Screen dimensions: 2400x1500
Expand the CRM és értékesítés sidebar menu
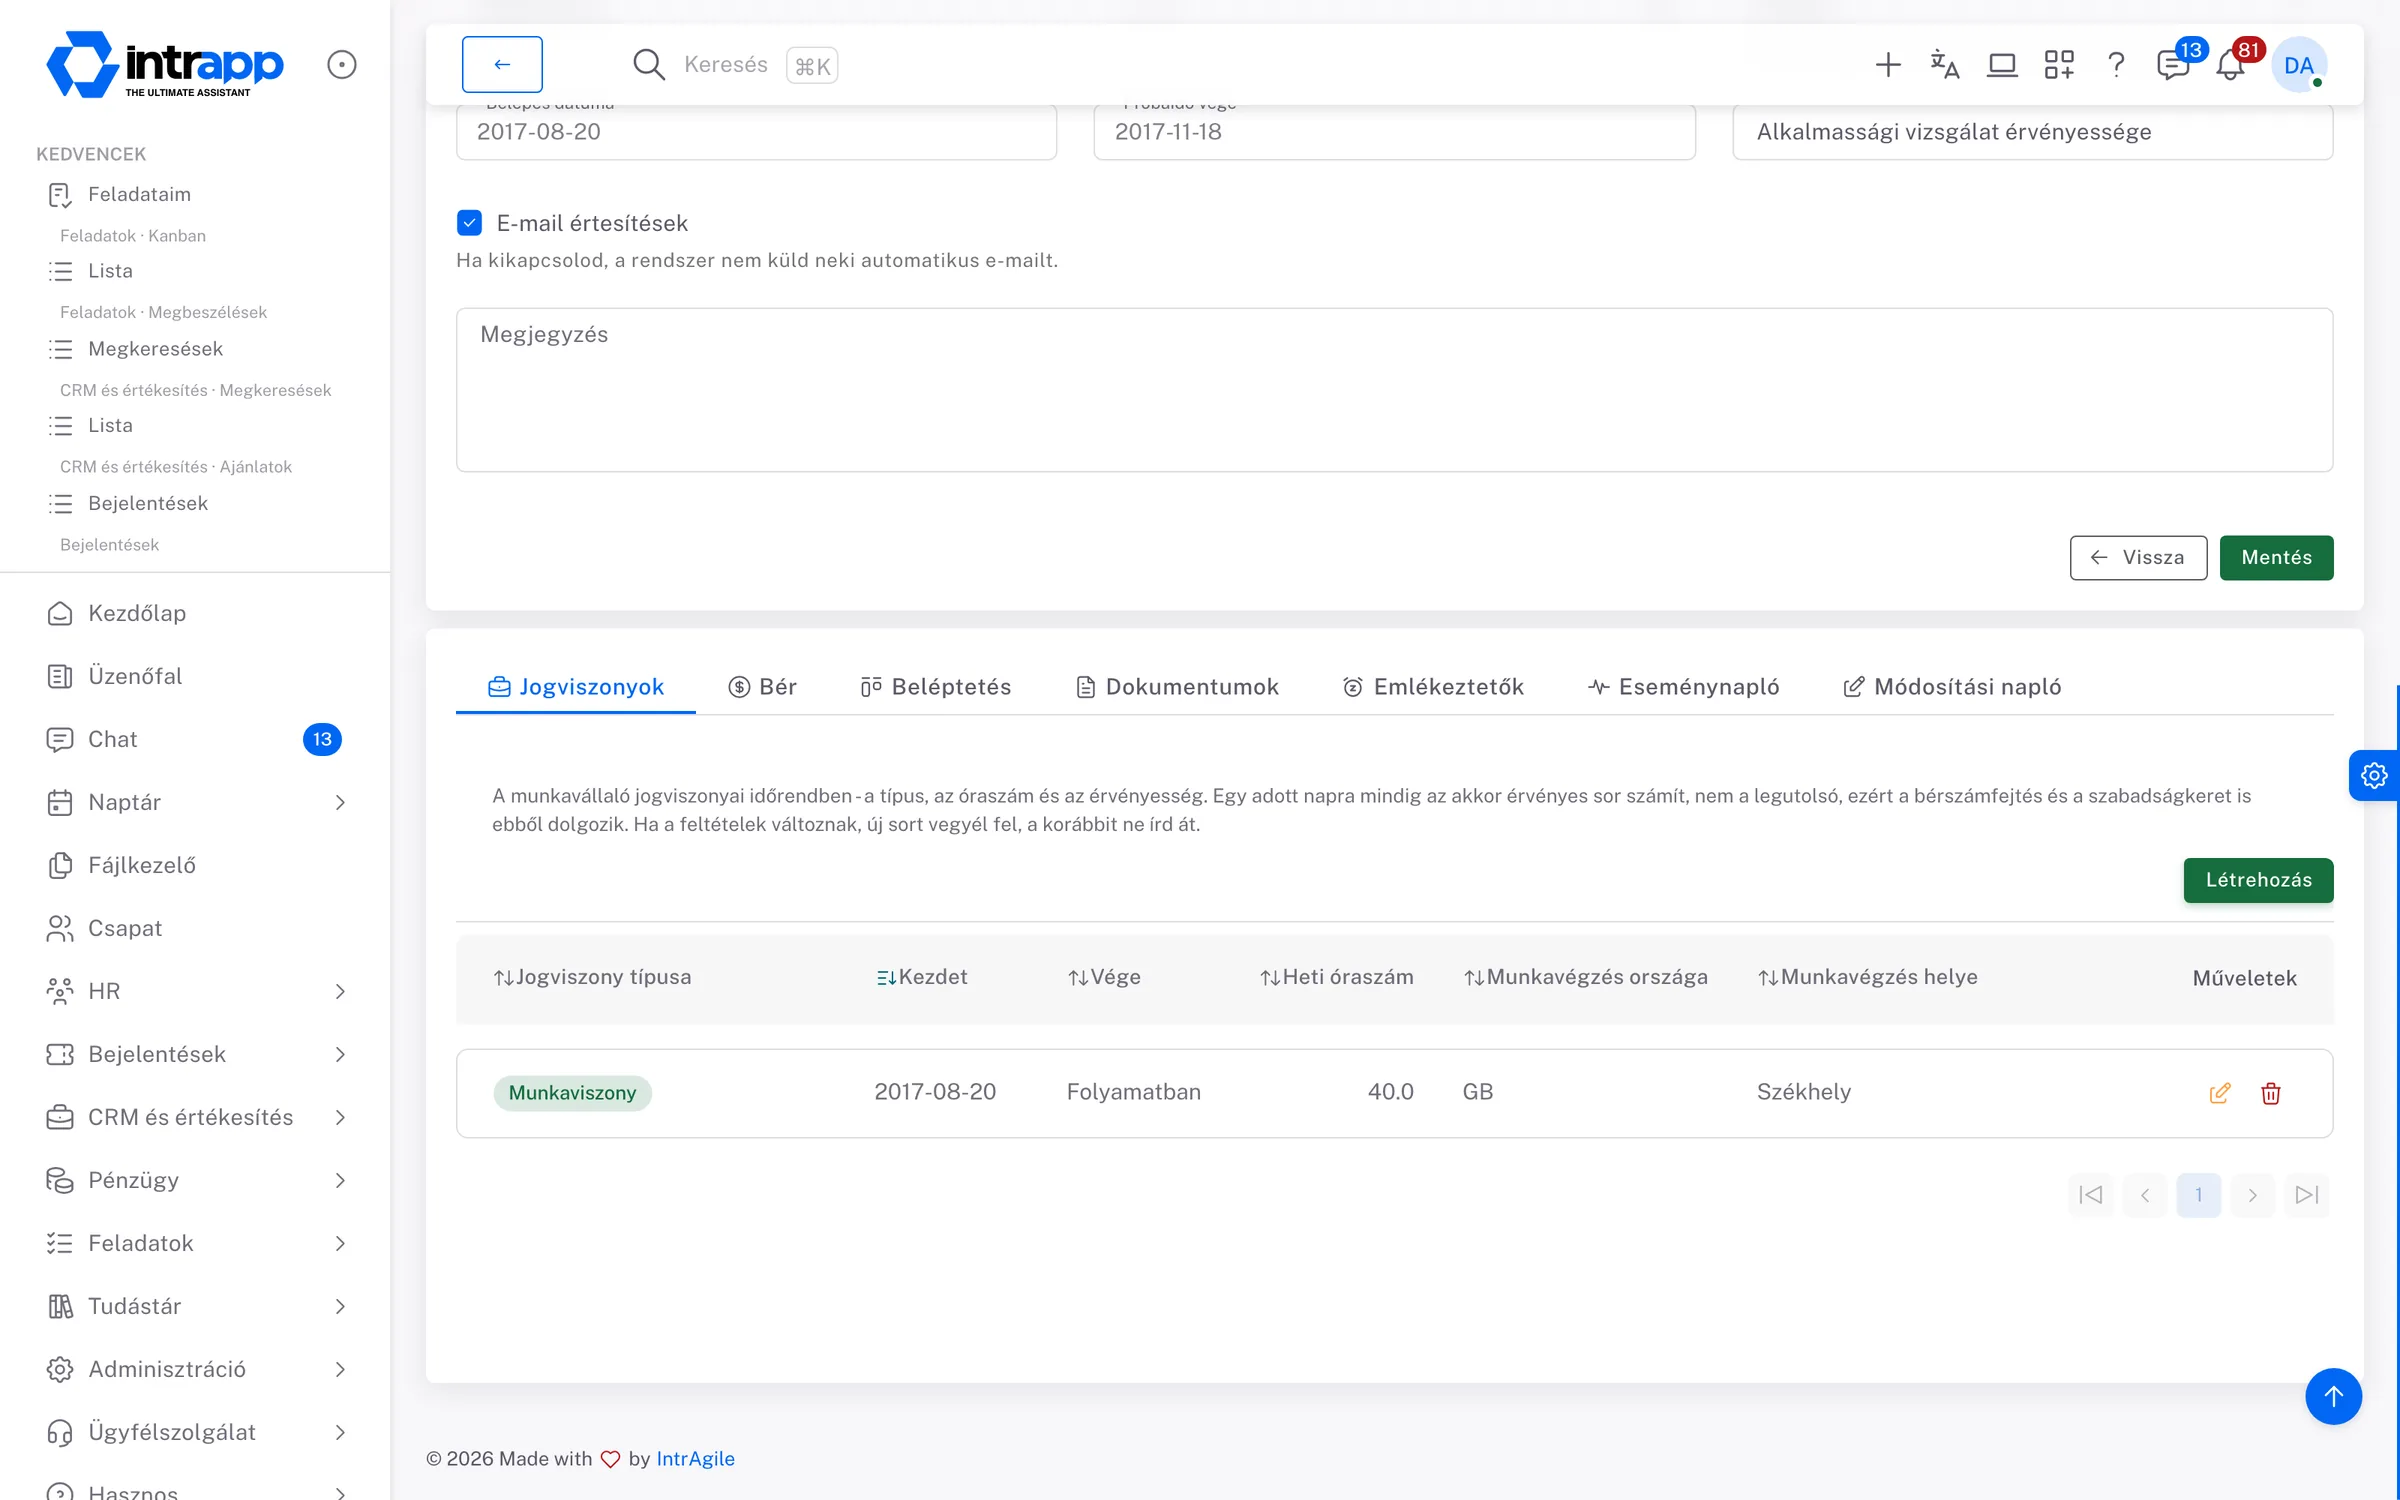coord(195,1117)
